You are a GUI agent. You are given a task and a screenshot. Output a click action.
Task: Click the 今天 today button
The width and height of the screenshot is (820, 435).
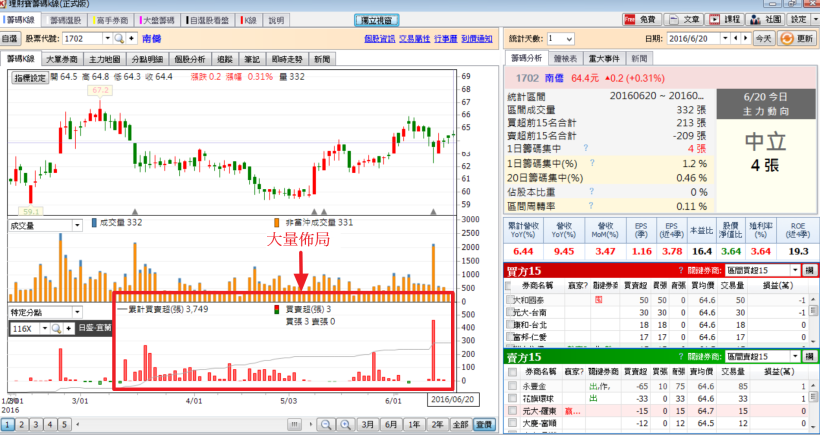[x=764, y=39]
